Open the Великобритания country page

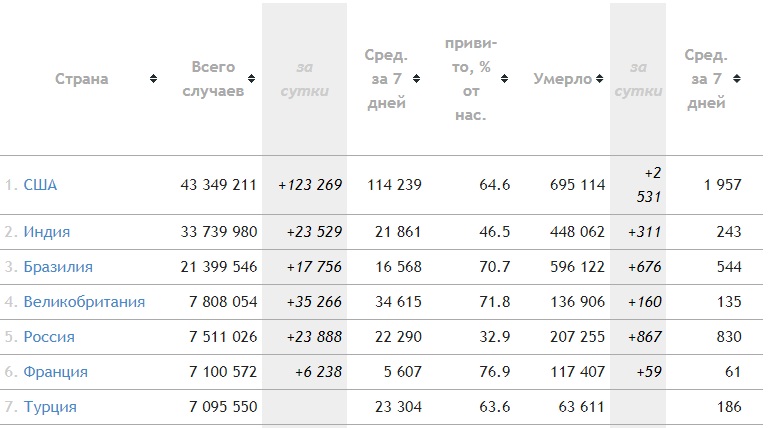[84, 302]
